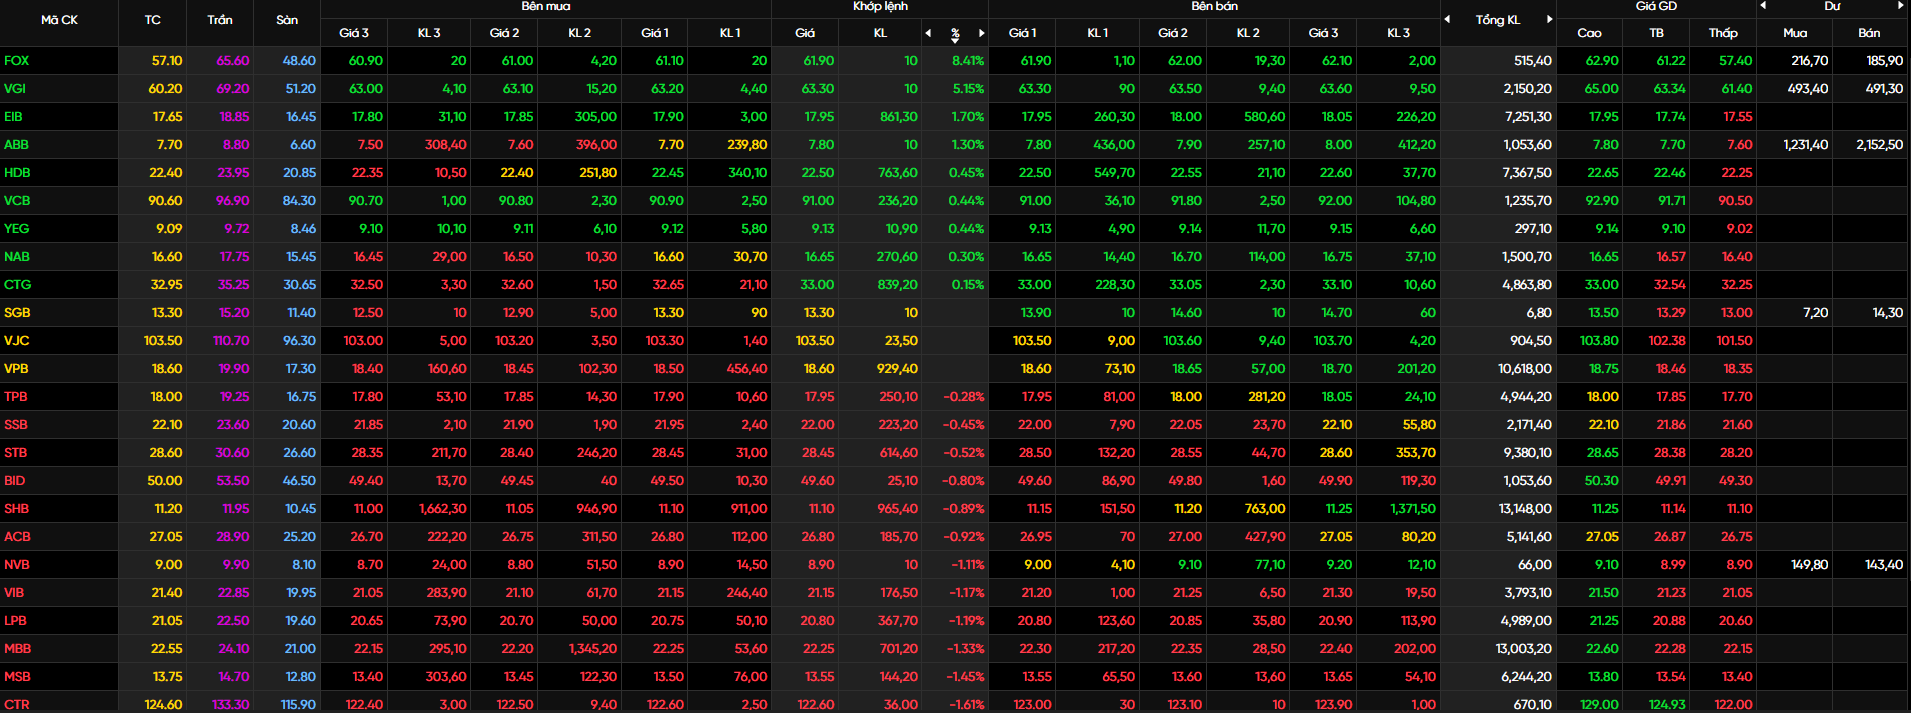
Task: Click VJC's reference price 103.50 in TC column
Action: click(x=163, y=341)
